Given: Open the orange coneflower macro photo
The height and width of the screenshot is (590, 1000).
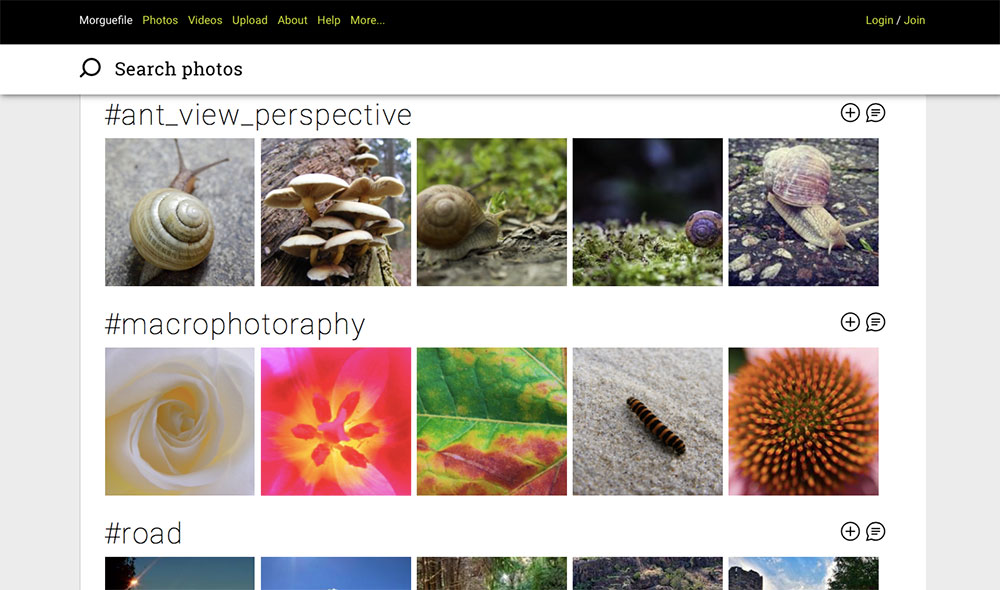Looking at the screenshot, I should 804,422.
